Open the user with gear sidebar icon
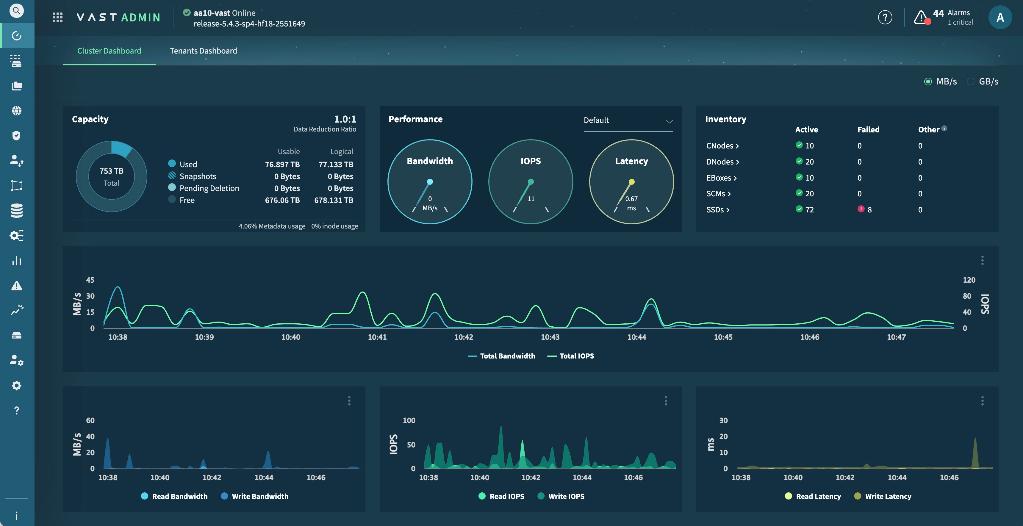1023x526 pixels. click(x=17, y=360)
